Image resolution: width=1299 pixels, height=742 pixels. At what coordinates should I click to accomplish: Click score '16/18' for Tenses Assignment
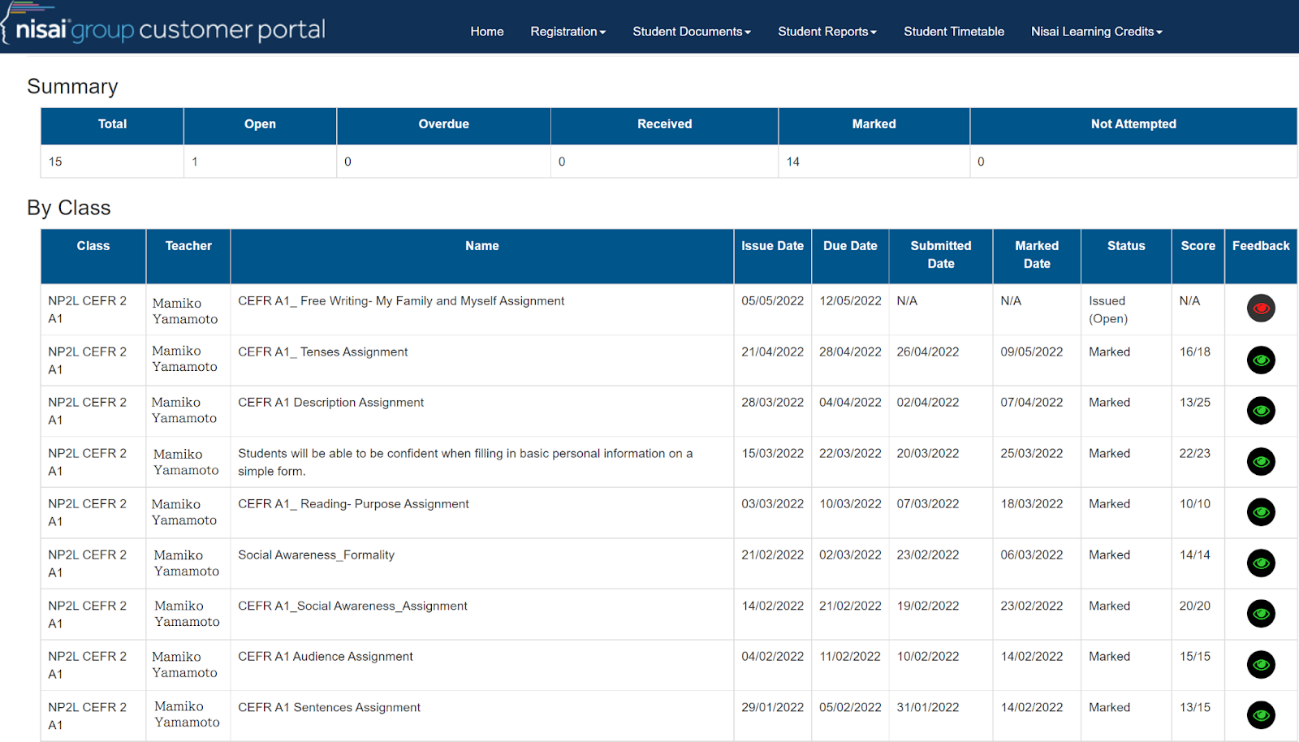click(x=1195, y=352)
